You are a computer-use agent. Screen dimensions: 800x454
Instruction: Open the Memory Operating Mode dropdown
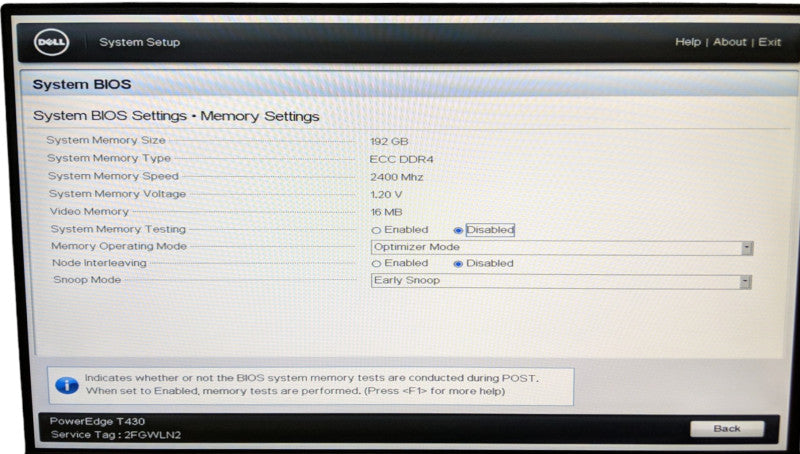coord(562,247)
